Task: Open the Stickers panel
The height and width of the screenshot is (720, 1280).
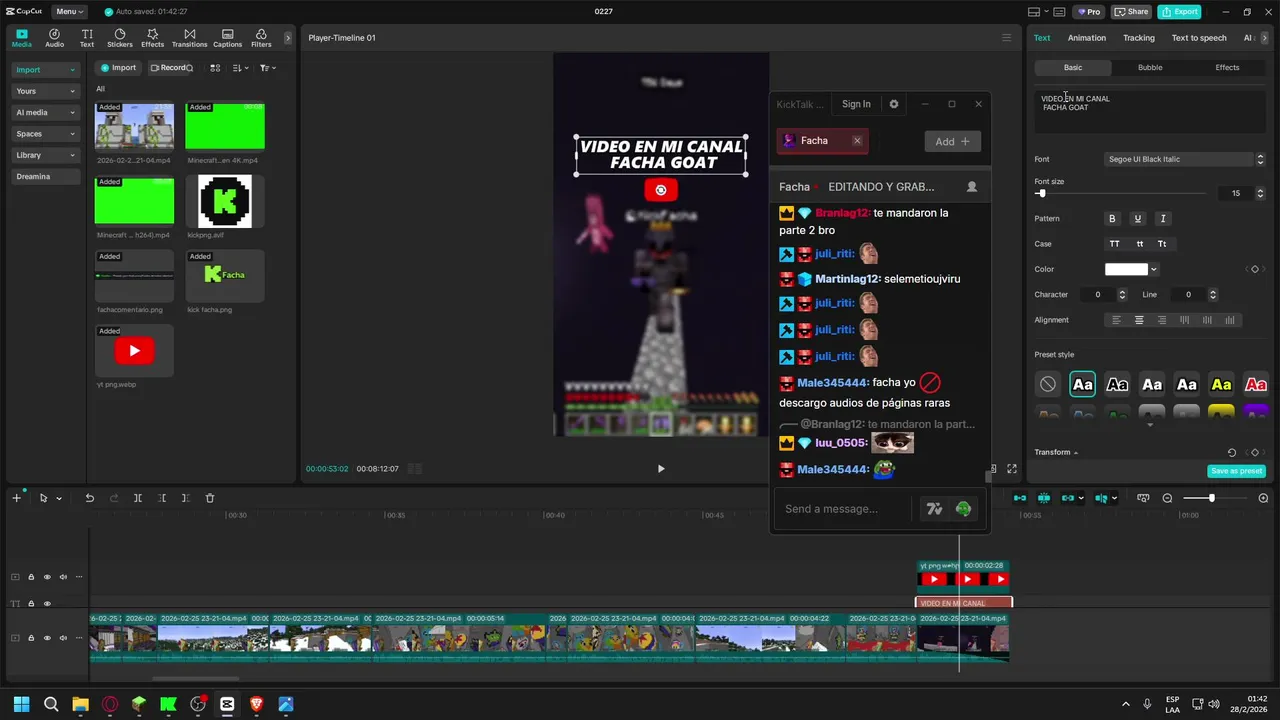Action: point(120,38)
